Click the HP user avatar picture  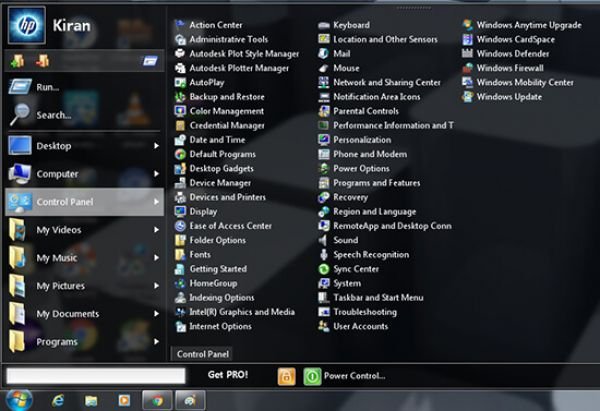[27, 25]
